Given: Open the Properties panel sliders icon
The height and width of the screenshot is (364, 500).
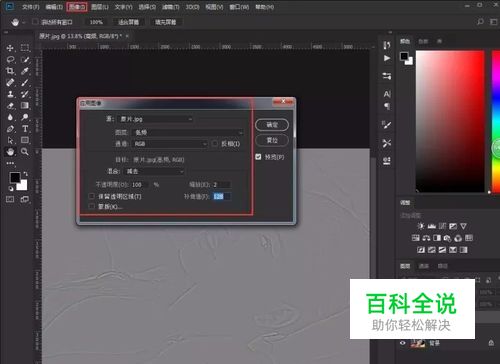Looking at the screenshot, I should coord(387,76).
